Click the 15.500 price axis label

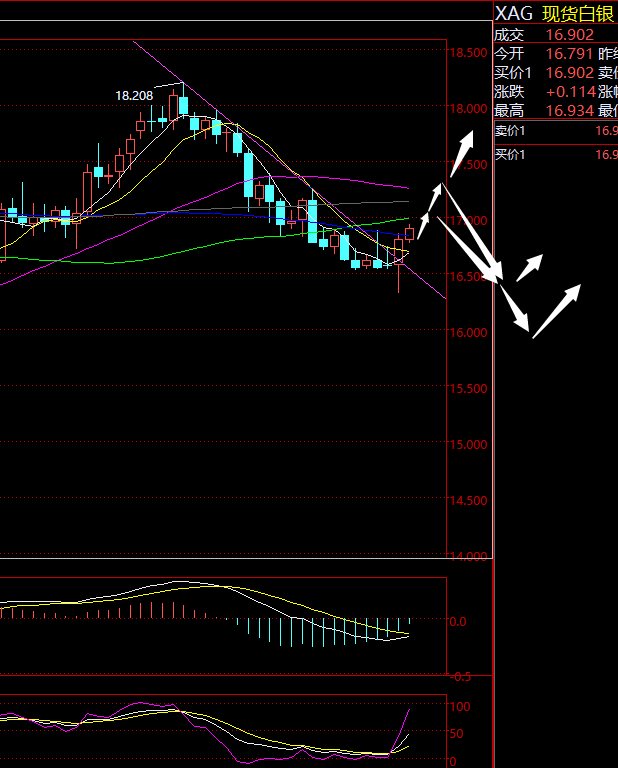point(469,388)
